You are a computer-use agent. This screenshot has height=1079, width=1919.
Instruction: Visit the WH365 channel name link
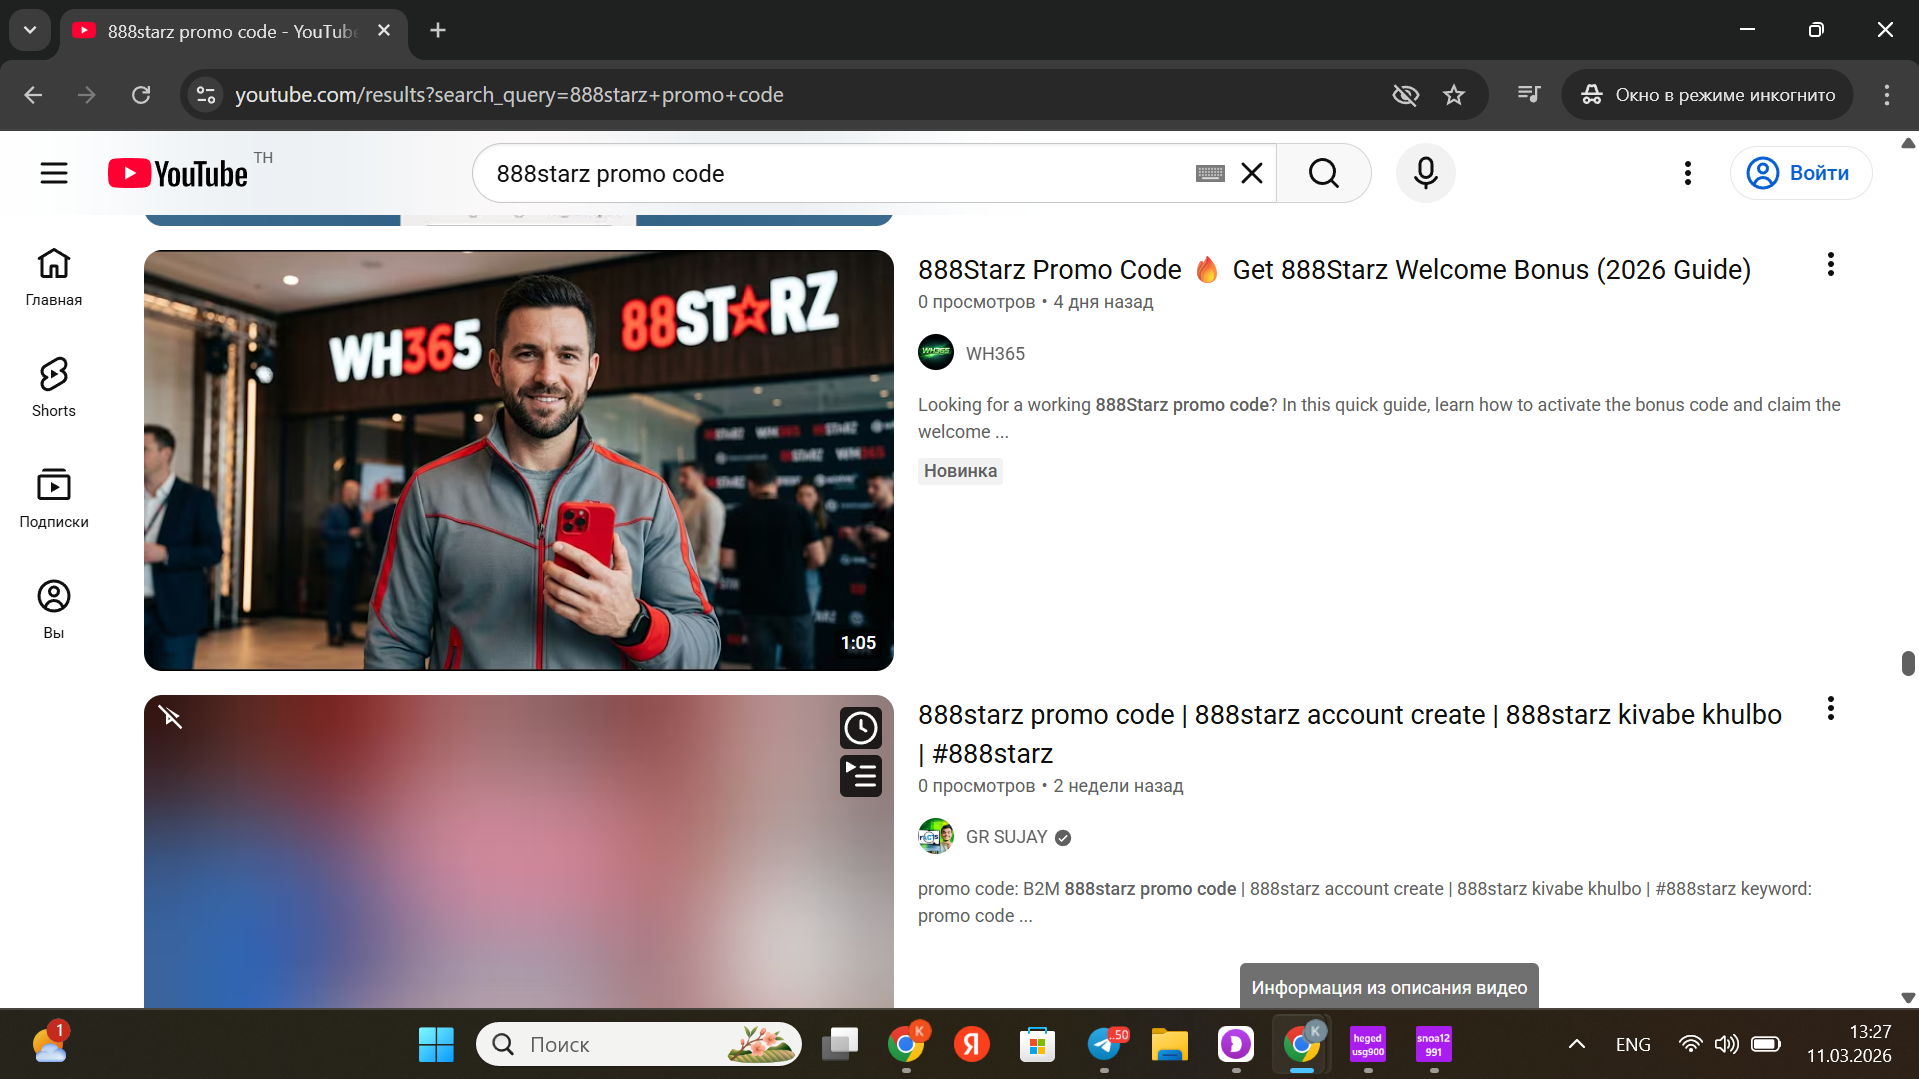[995, 353]
